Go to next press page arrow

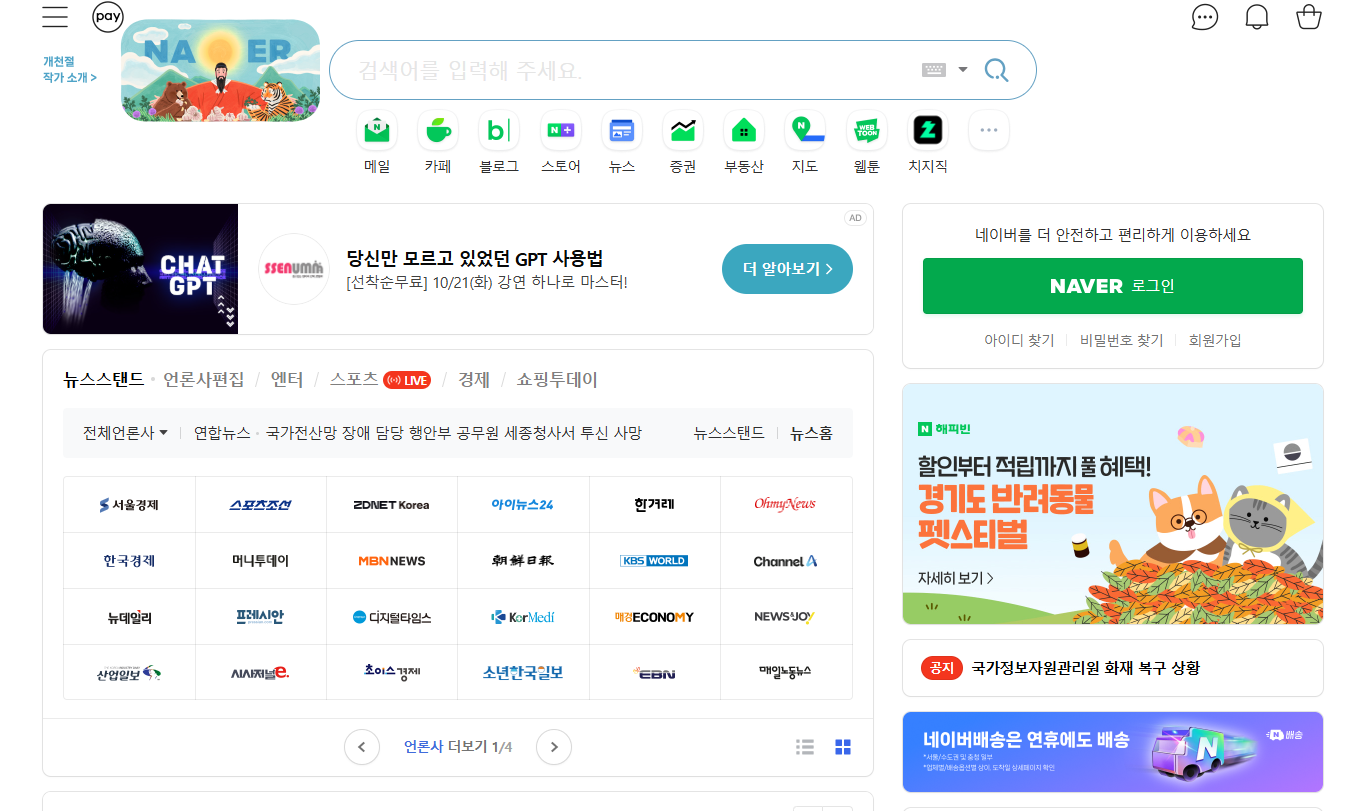(554, 747)
